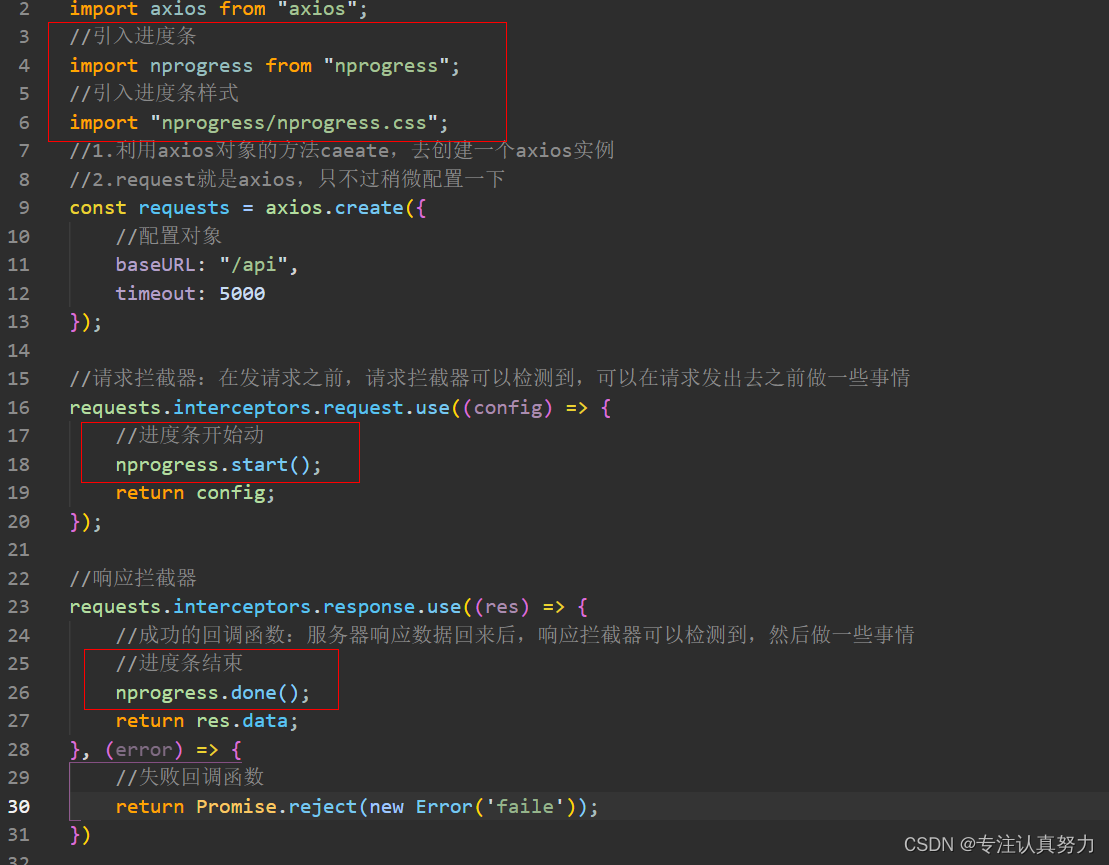Click the (res) parameter on line 23
The image size is (1109, 865).
tap(501, 607)
